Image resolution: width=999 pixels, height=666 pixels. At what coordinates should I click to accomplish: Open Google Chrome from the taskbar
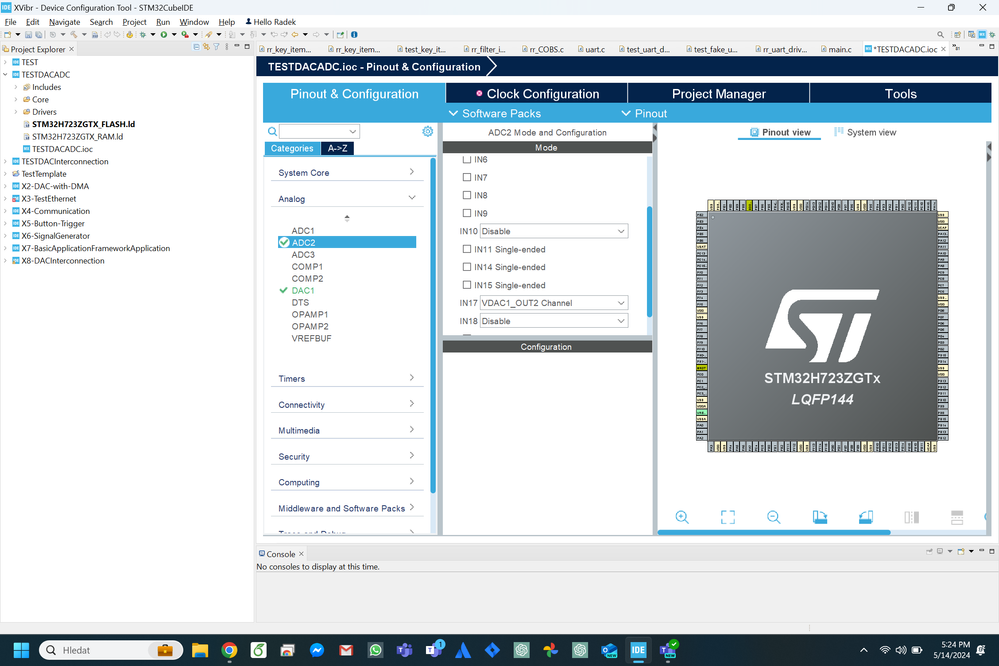coord(229,650)
